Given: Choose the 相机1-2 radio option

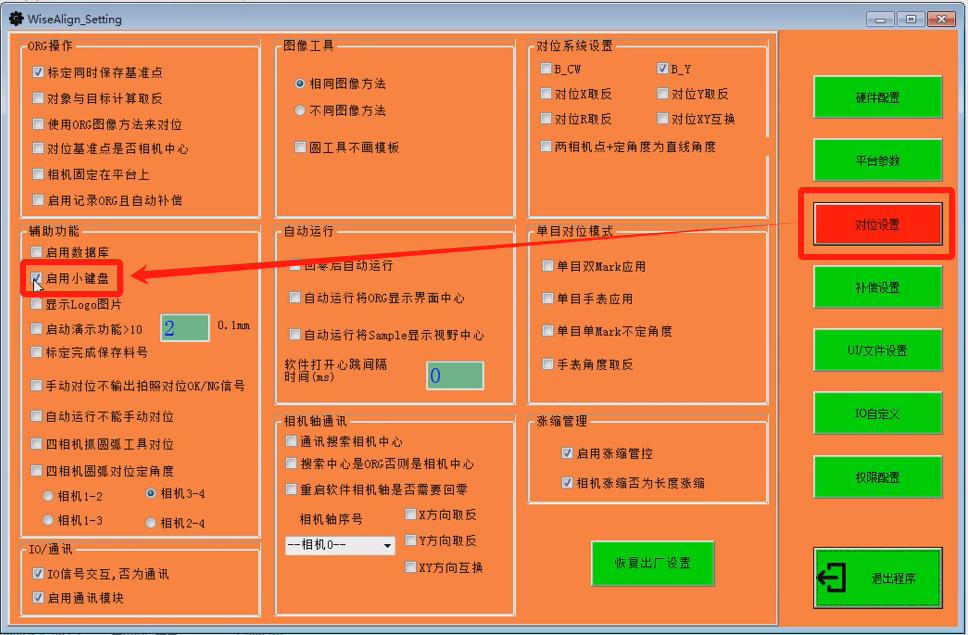Looking at the screenshot, I should point(47,495).
